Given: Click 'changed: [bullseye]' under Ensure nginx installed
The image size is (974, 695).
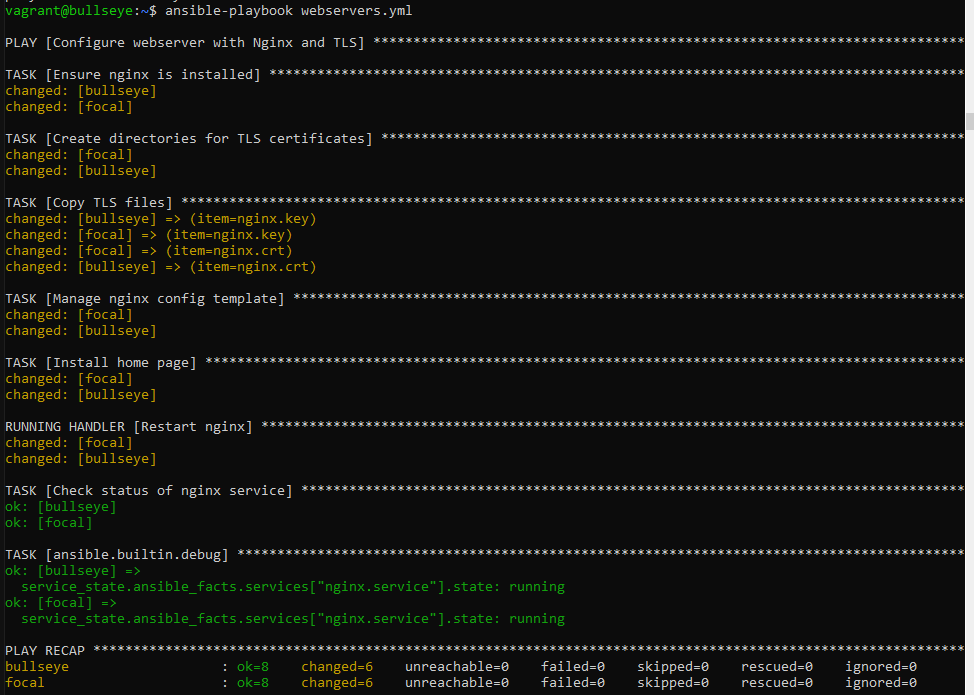Looking at the screenshot, I should pyautogui.click(x=81, y=91).
